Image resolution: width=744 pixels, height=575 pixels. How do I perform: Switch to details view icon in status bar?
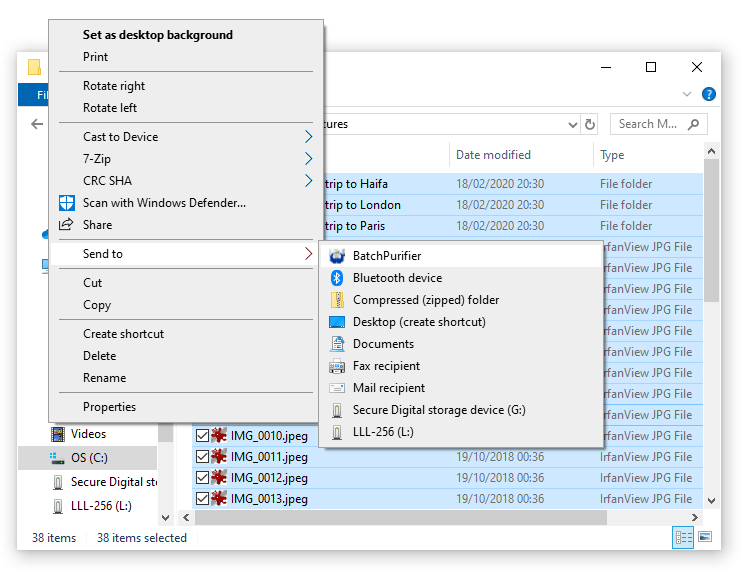point(683,538)
